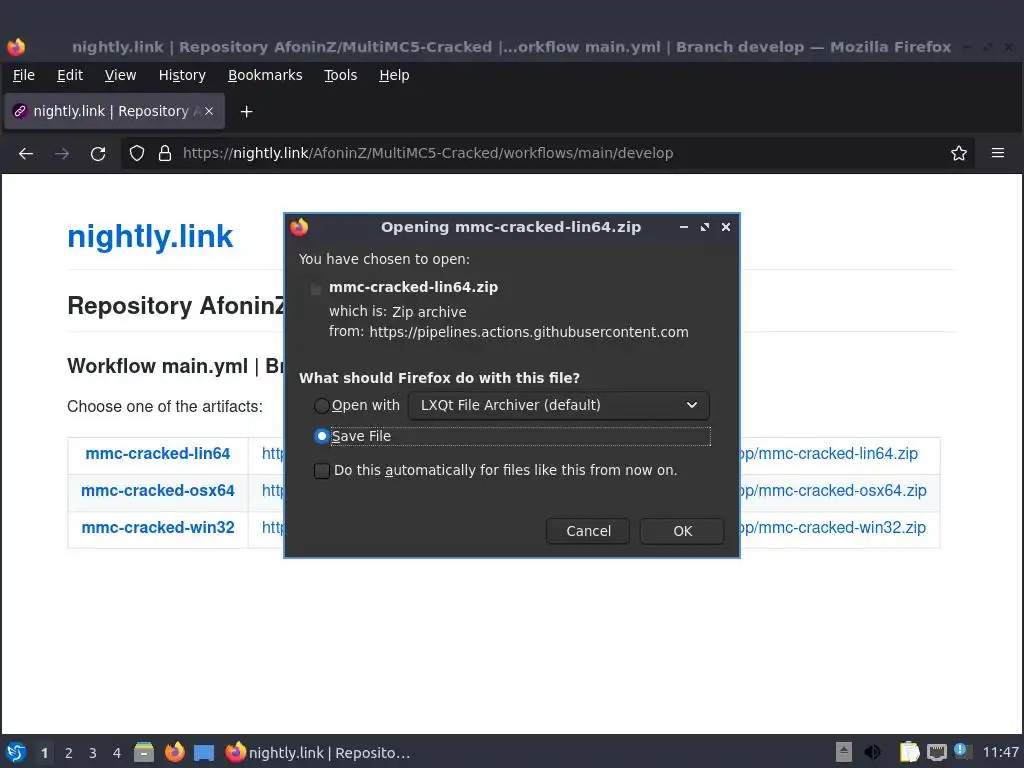Viewport: 1024px width, 768px height.
Task: Click the OK button in the dialog
Action: [682, 531]
